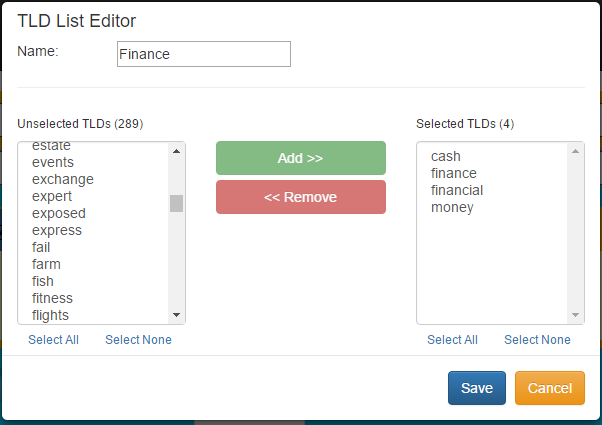This screenshot has width=602, height=425.
Task: Select 'exchange' in unselected list
Action: (x=62, y=180)
